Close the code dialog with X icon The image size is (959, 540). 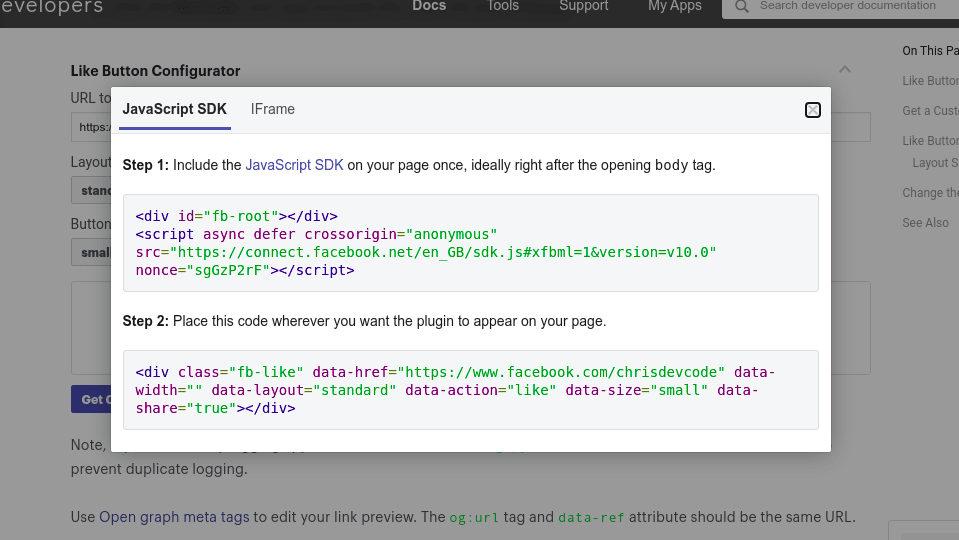click(812, 110)
